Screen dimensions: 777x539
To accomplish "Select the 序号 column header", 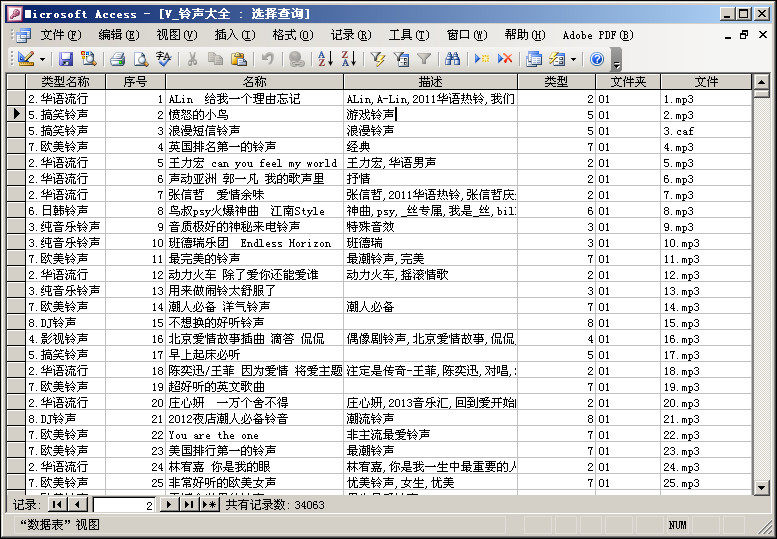I will point(135,82).
